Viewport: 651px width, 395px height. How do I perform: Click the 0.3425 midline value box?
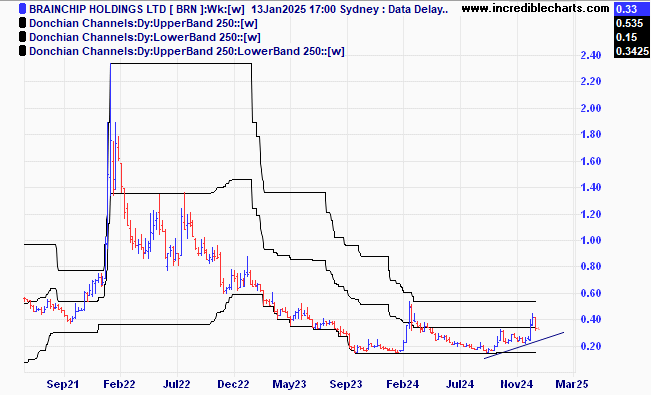[631, 51]
